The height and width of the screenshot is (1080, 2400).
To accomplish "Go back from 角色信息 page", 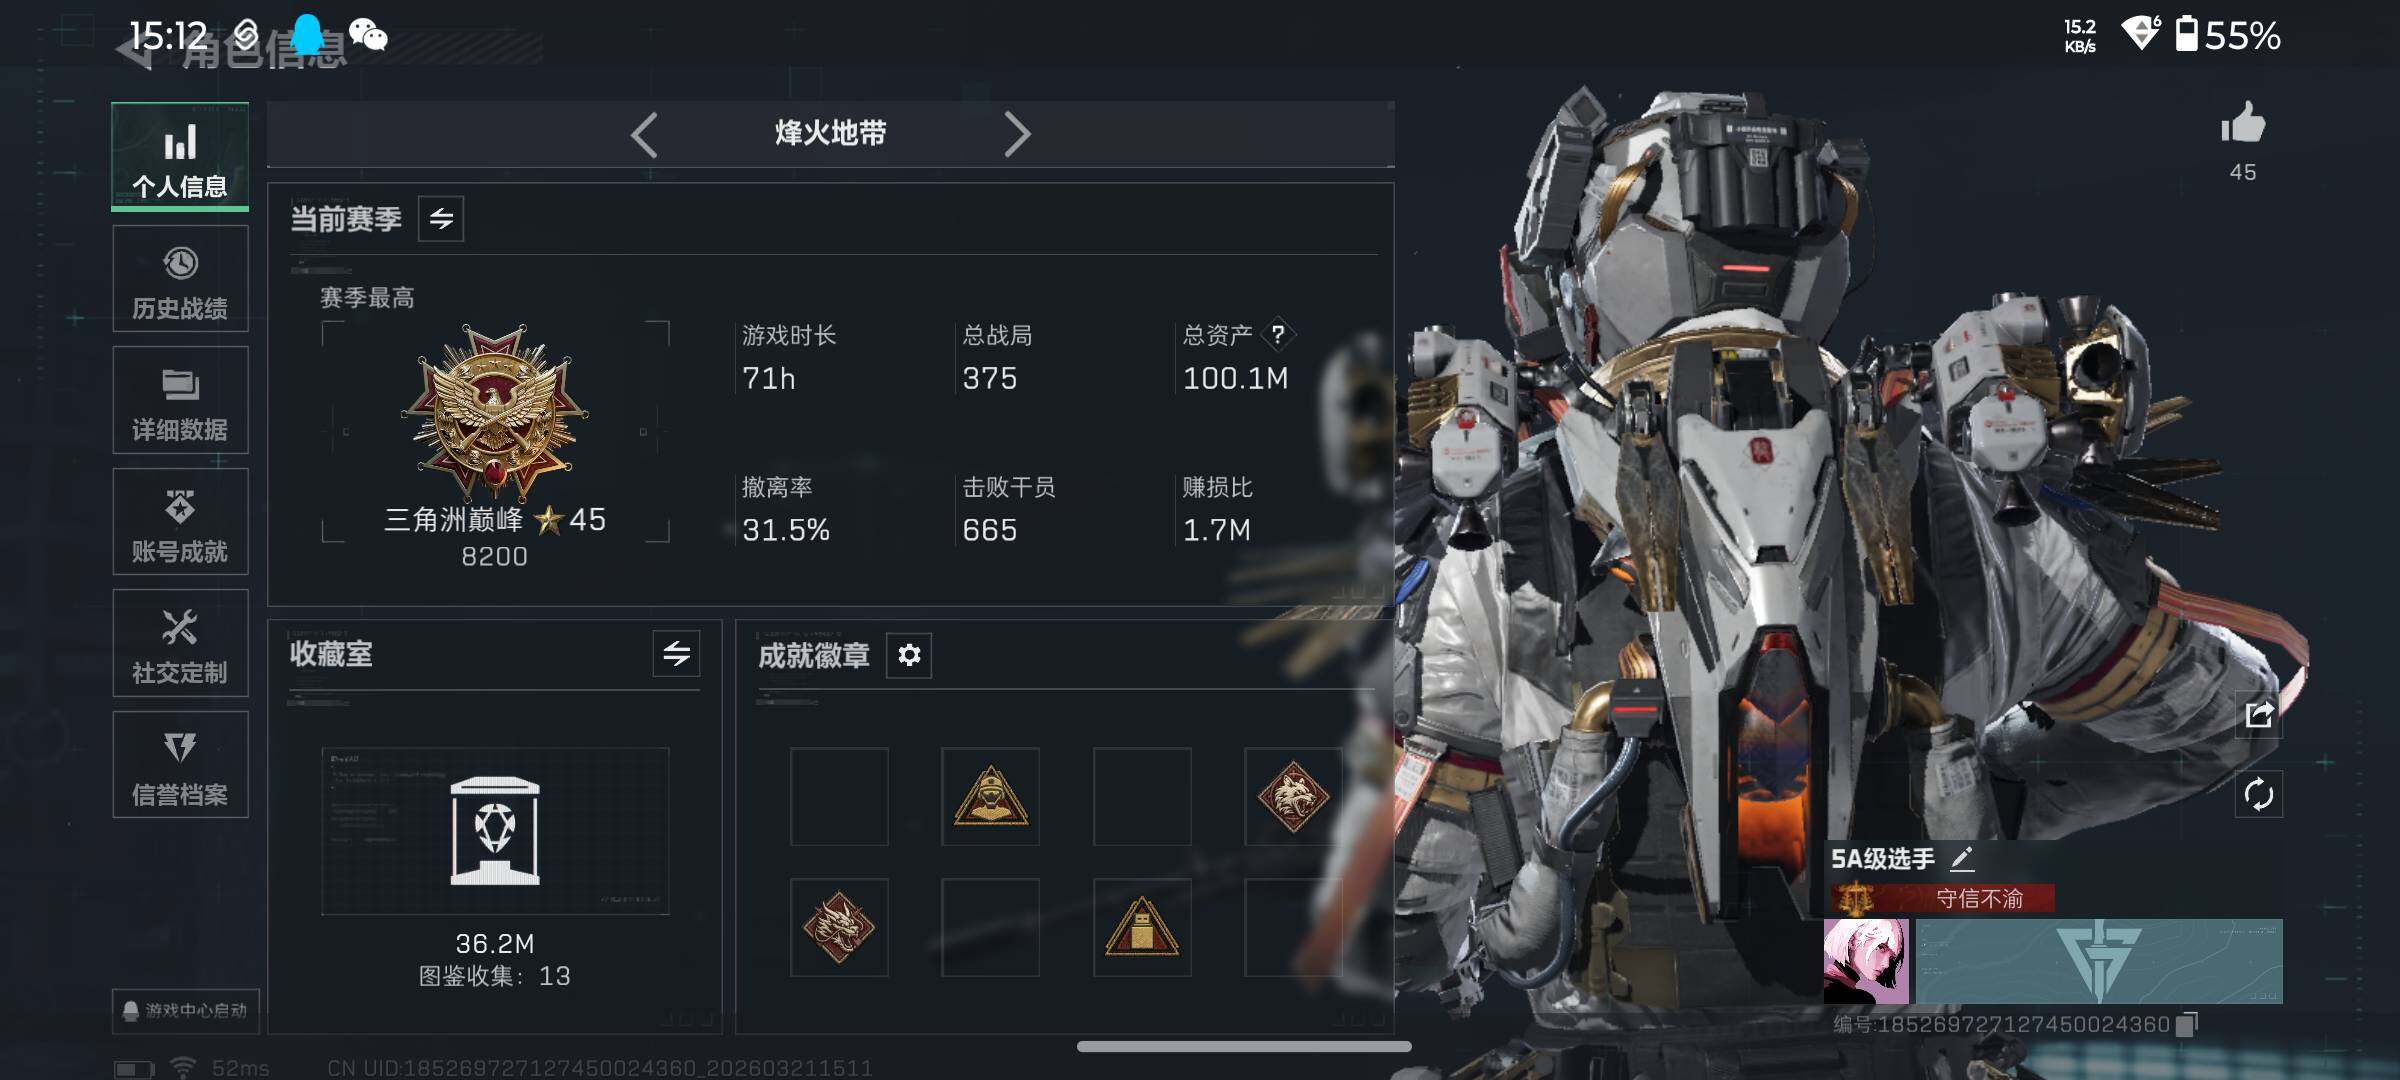I will click(136, 50).
